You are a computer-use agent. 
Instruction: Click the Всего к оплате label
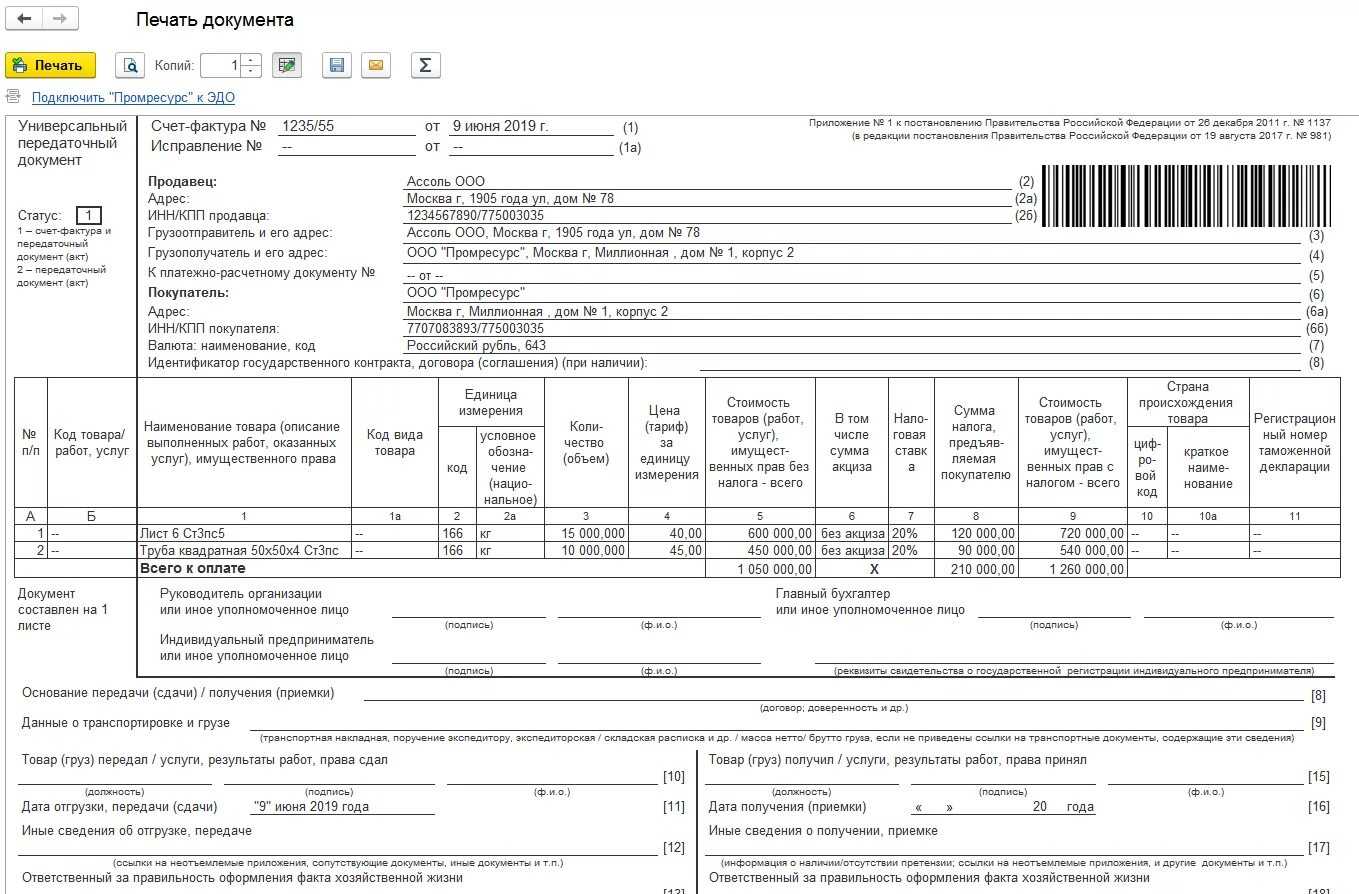click(x=192, y=568)
